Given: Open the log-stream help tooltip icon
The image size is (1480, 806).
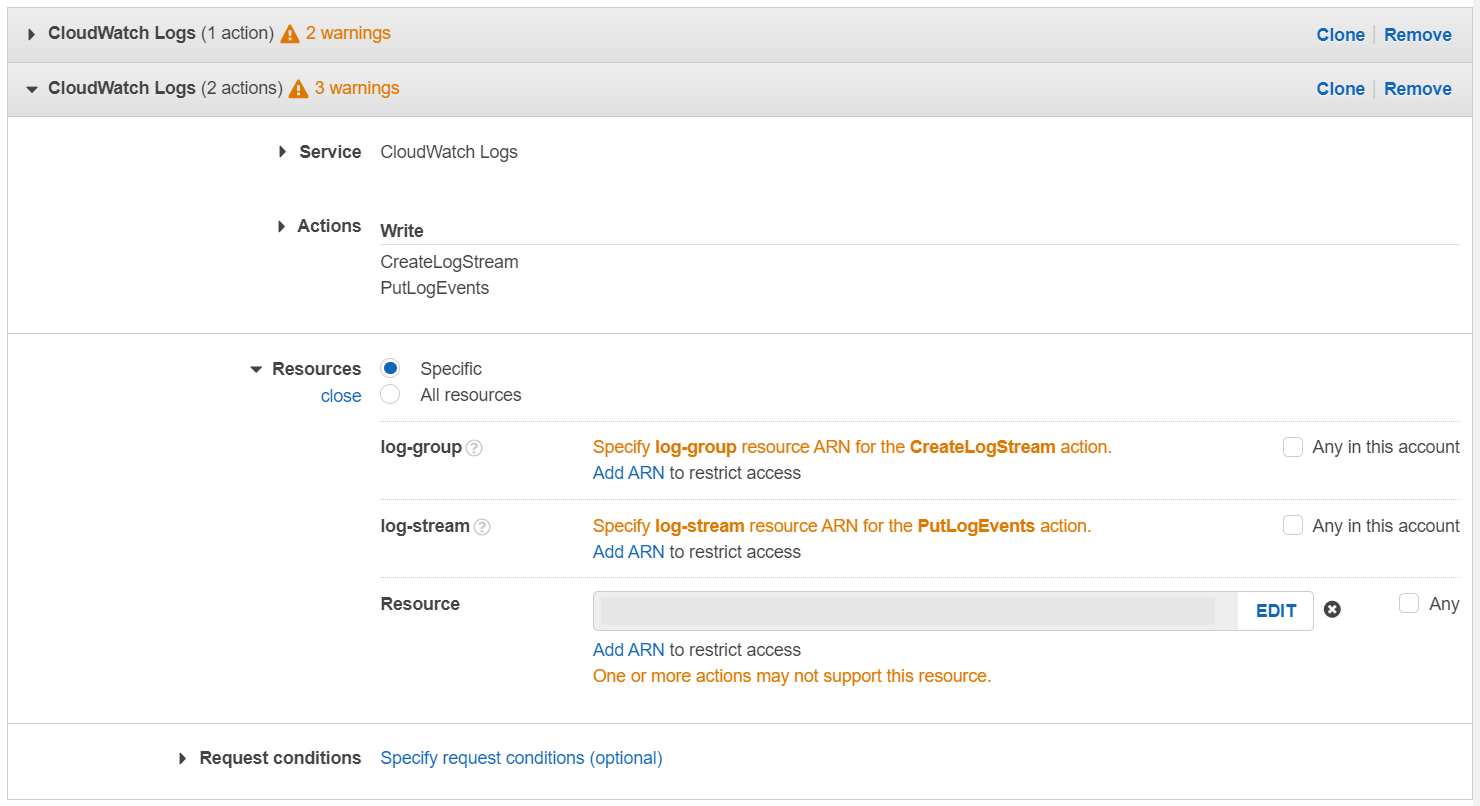Looking at the screenshot, I should (482, 526).
